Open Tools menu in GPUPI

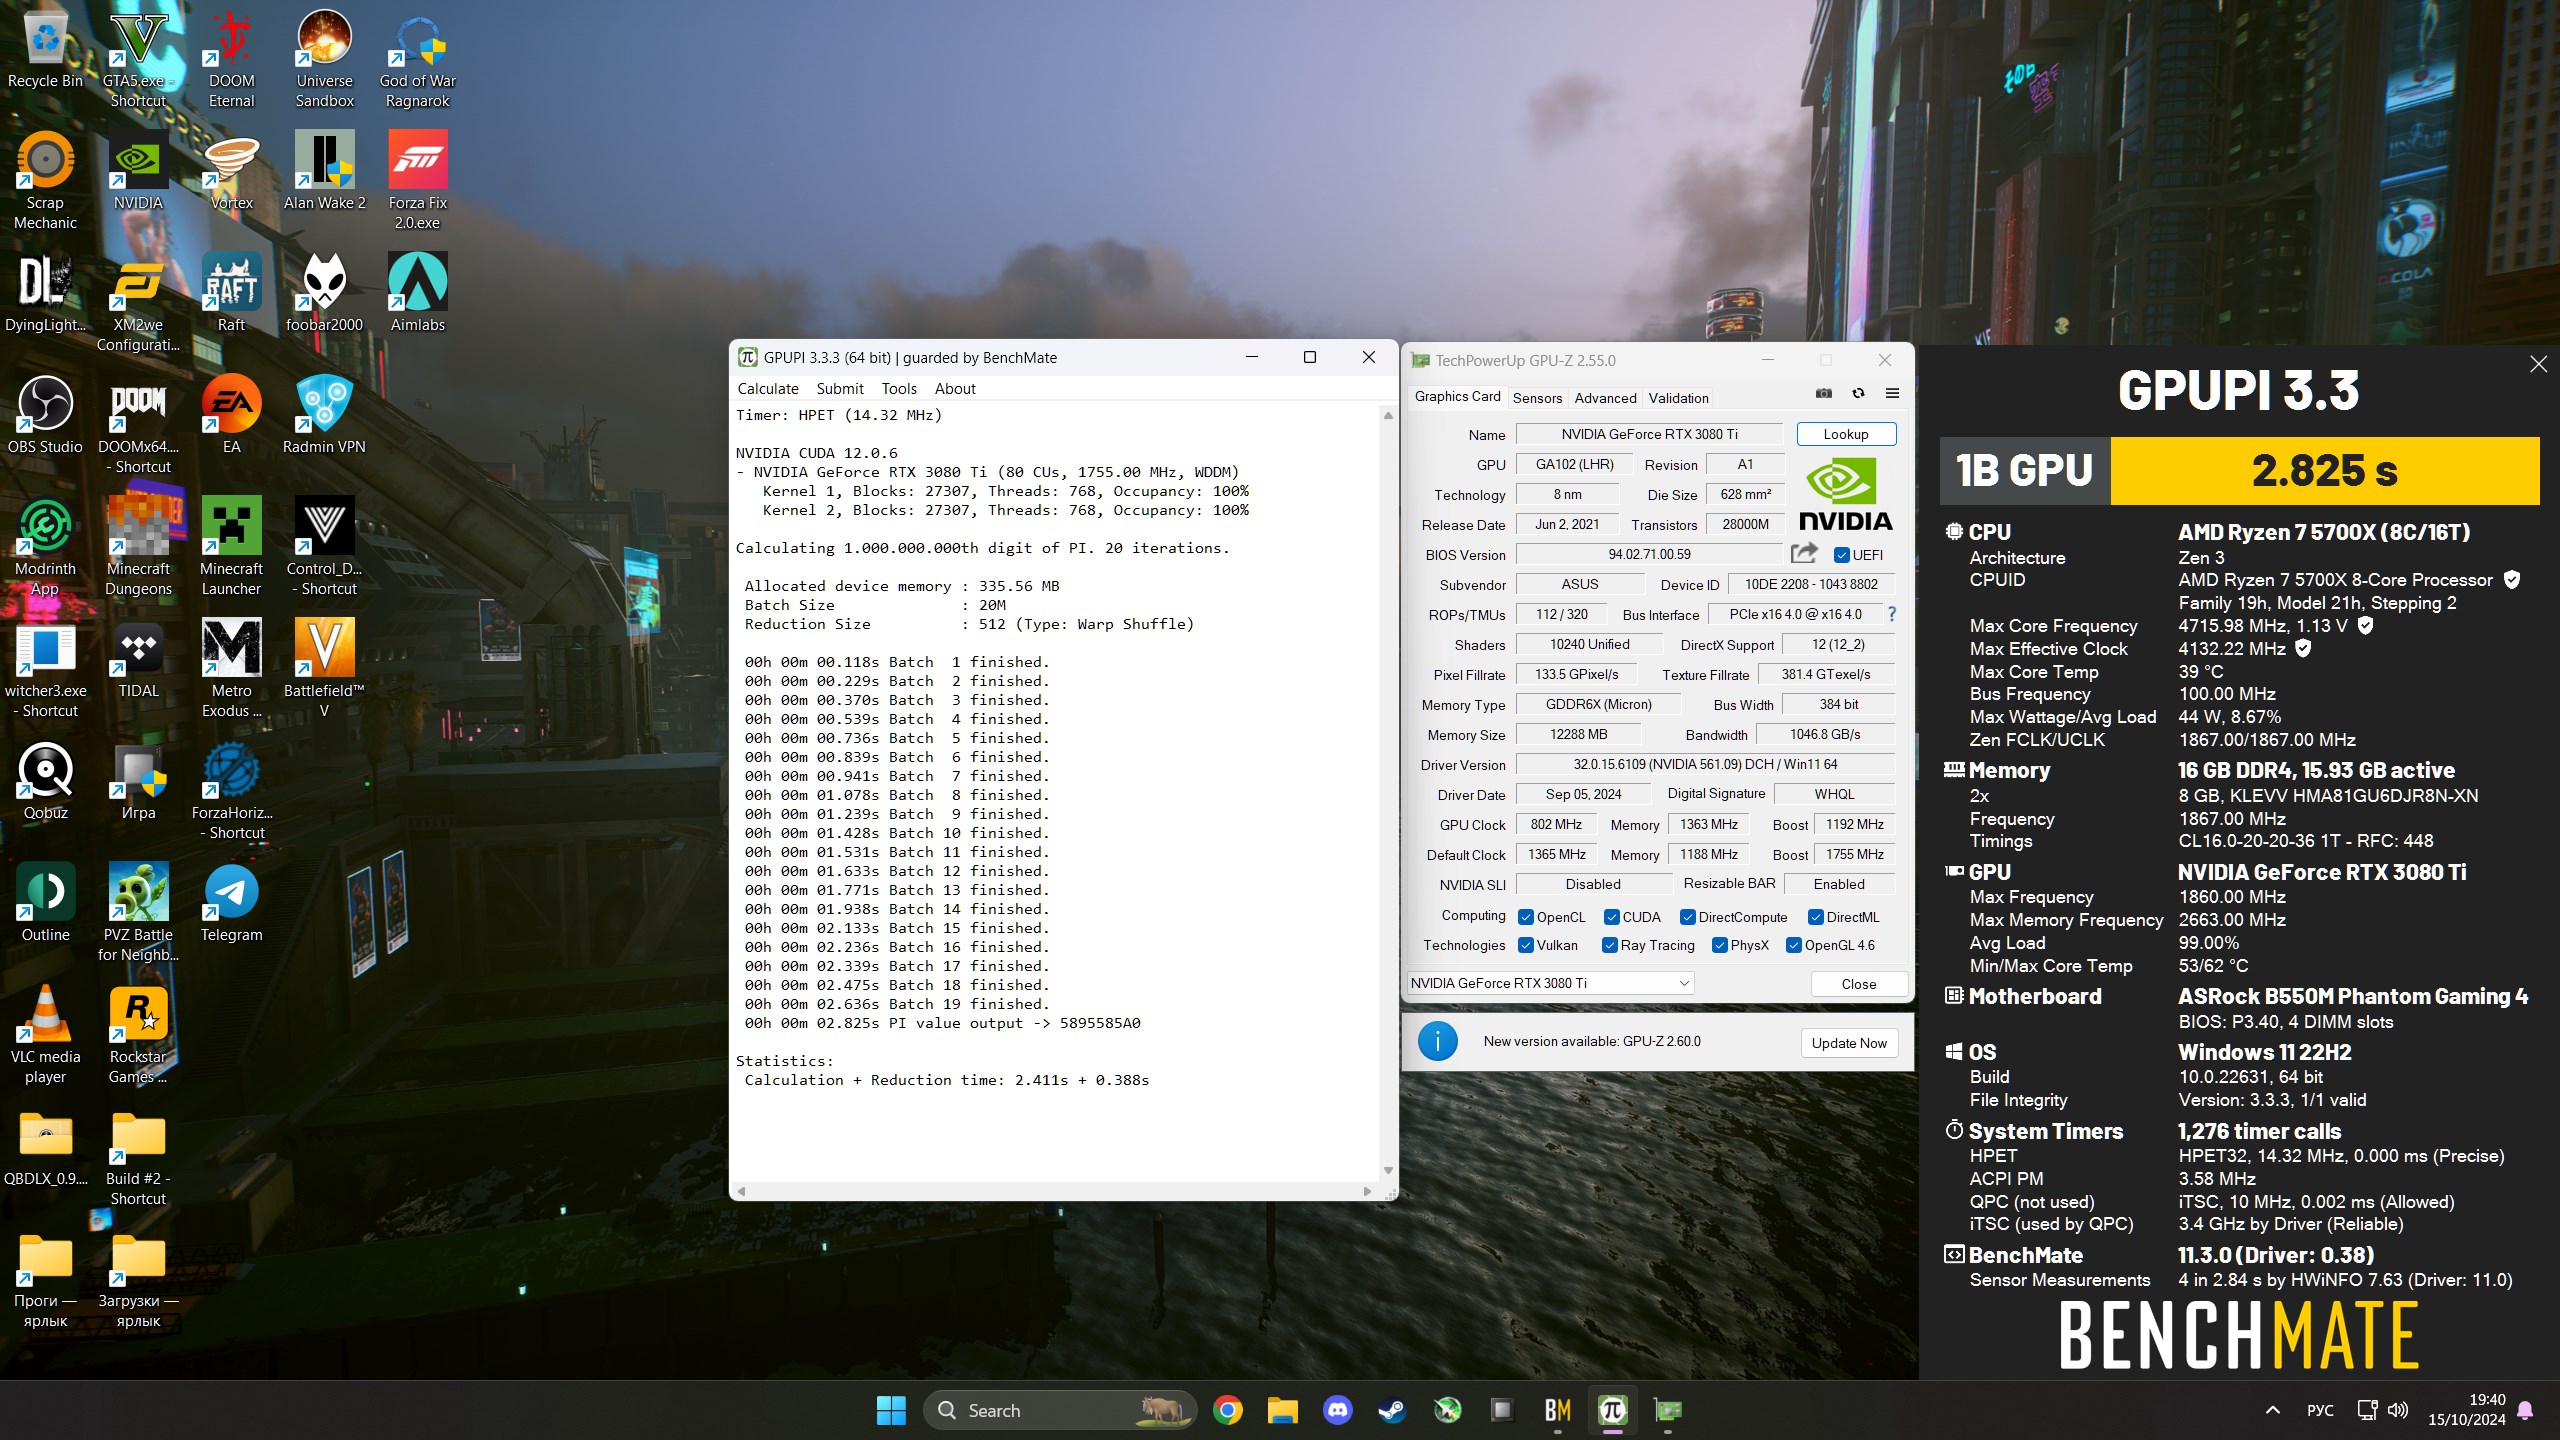click(x=899, y=389)
